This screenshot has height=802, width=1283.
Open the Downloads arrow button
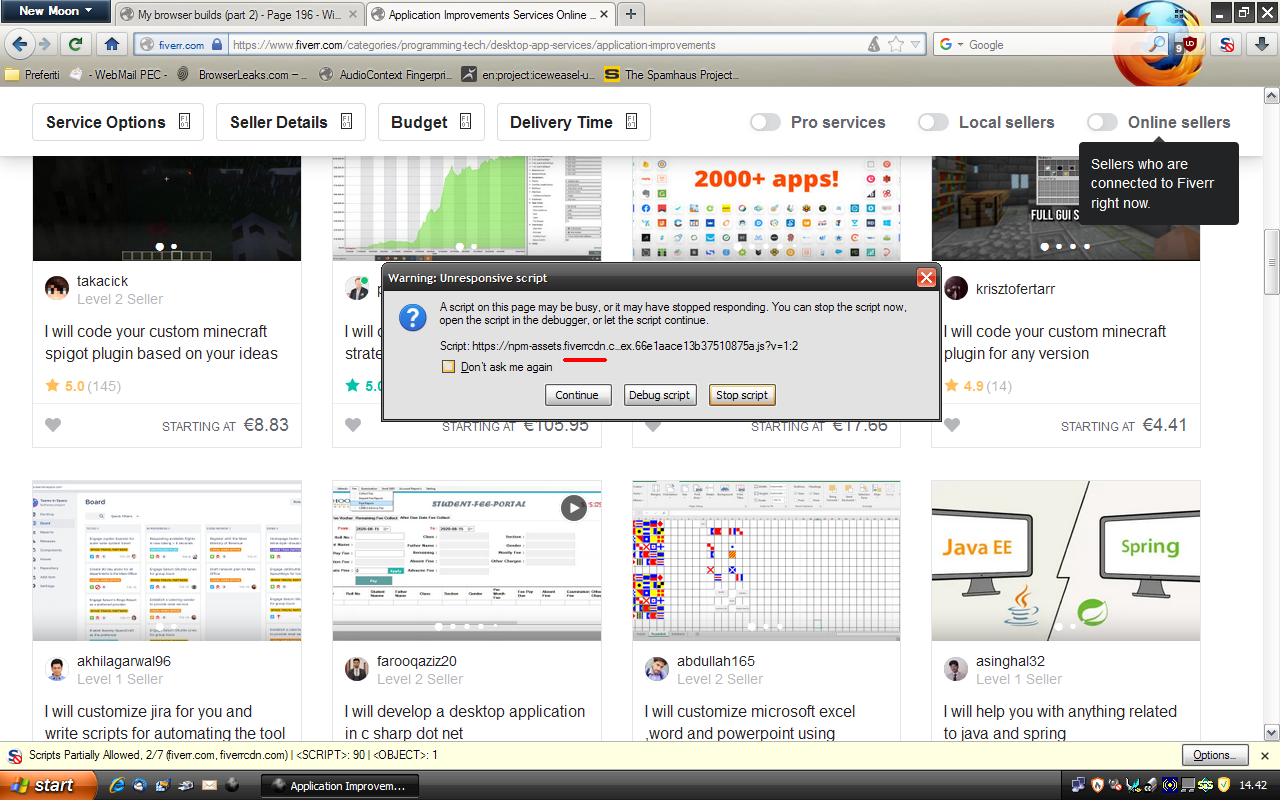point(1262,44)
